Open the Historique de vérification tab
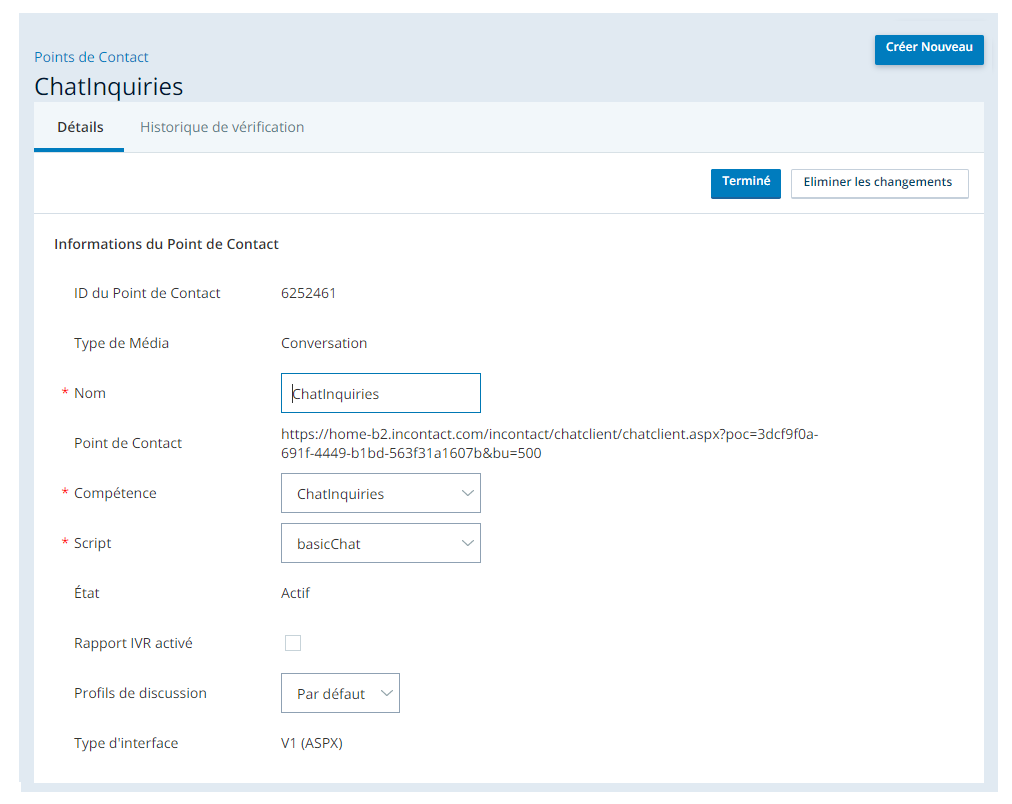The width and height of the screenshot is (1012, 804). (222, 127)
